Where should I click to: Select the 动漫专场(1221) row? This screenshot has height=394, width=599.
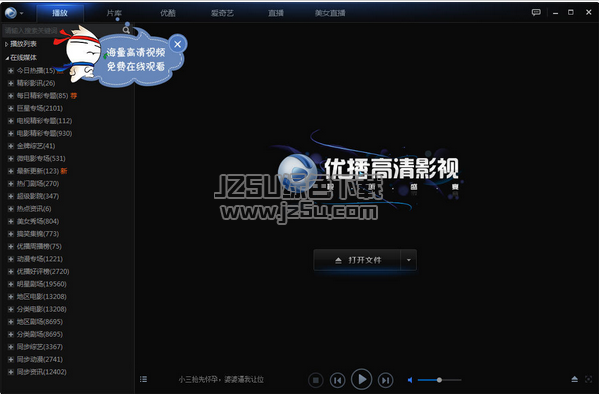[40, 259]
